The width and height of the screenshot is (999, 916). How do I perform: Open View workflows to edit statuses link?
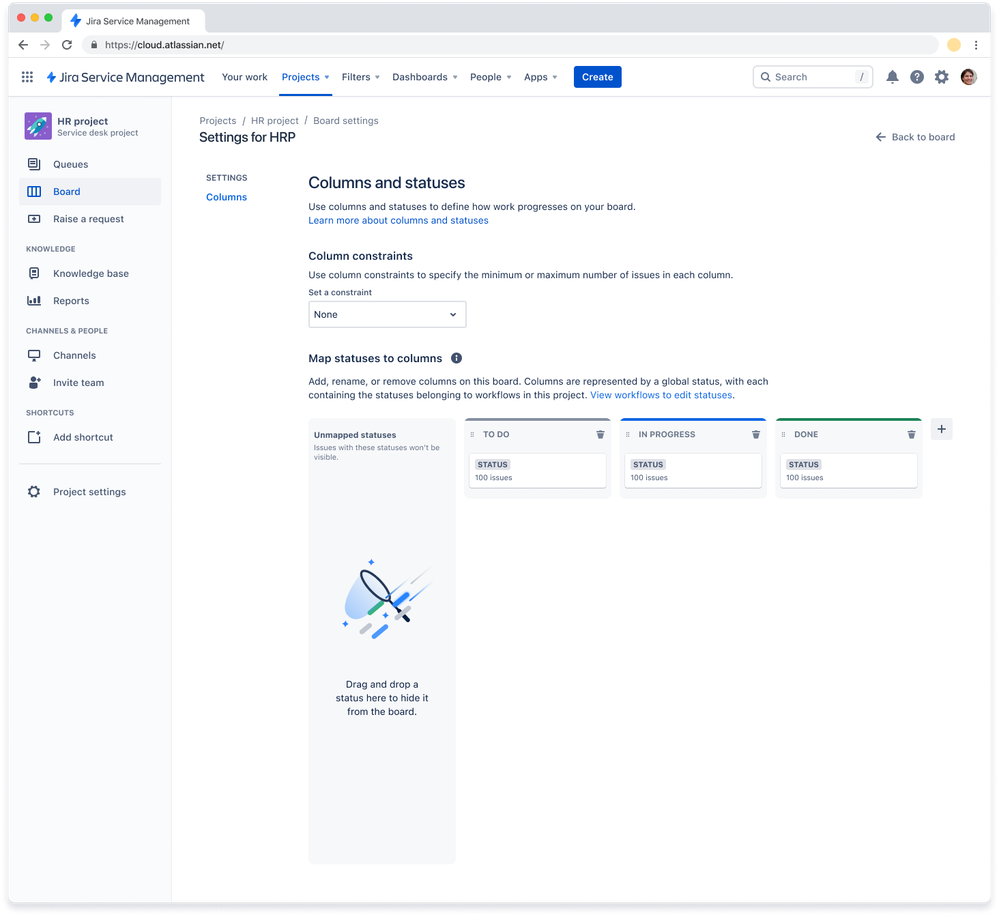pyautogui.click(x=661, y=395)
